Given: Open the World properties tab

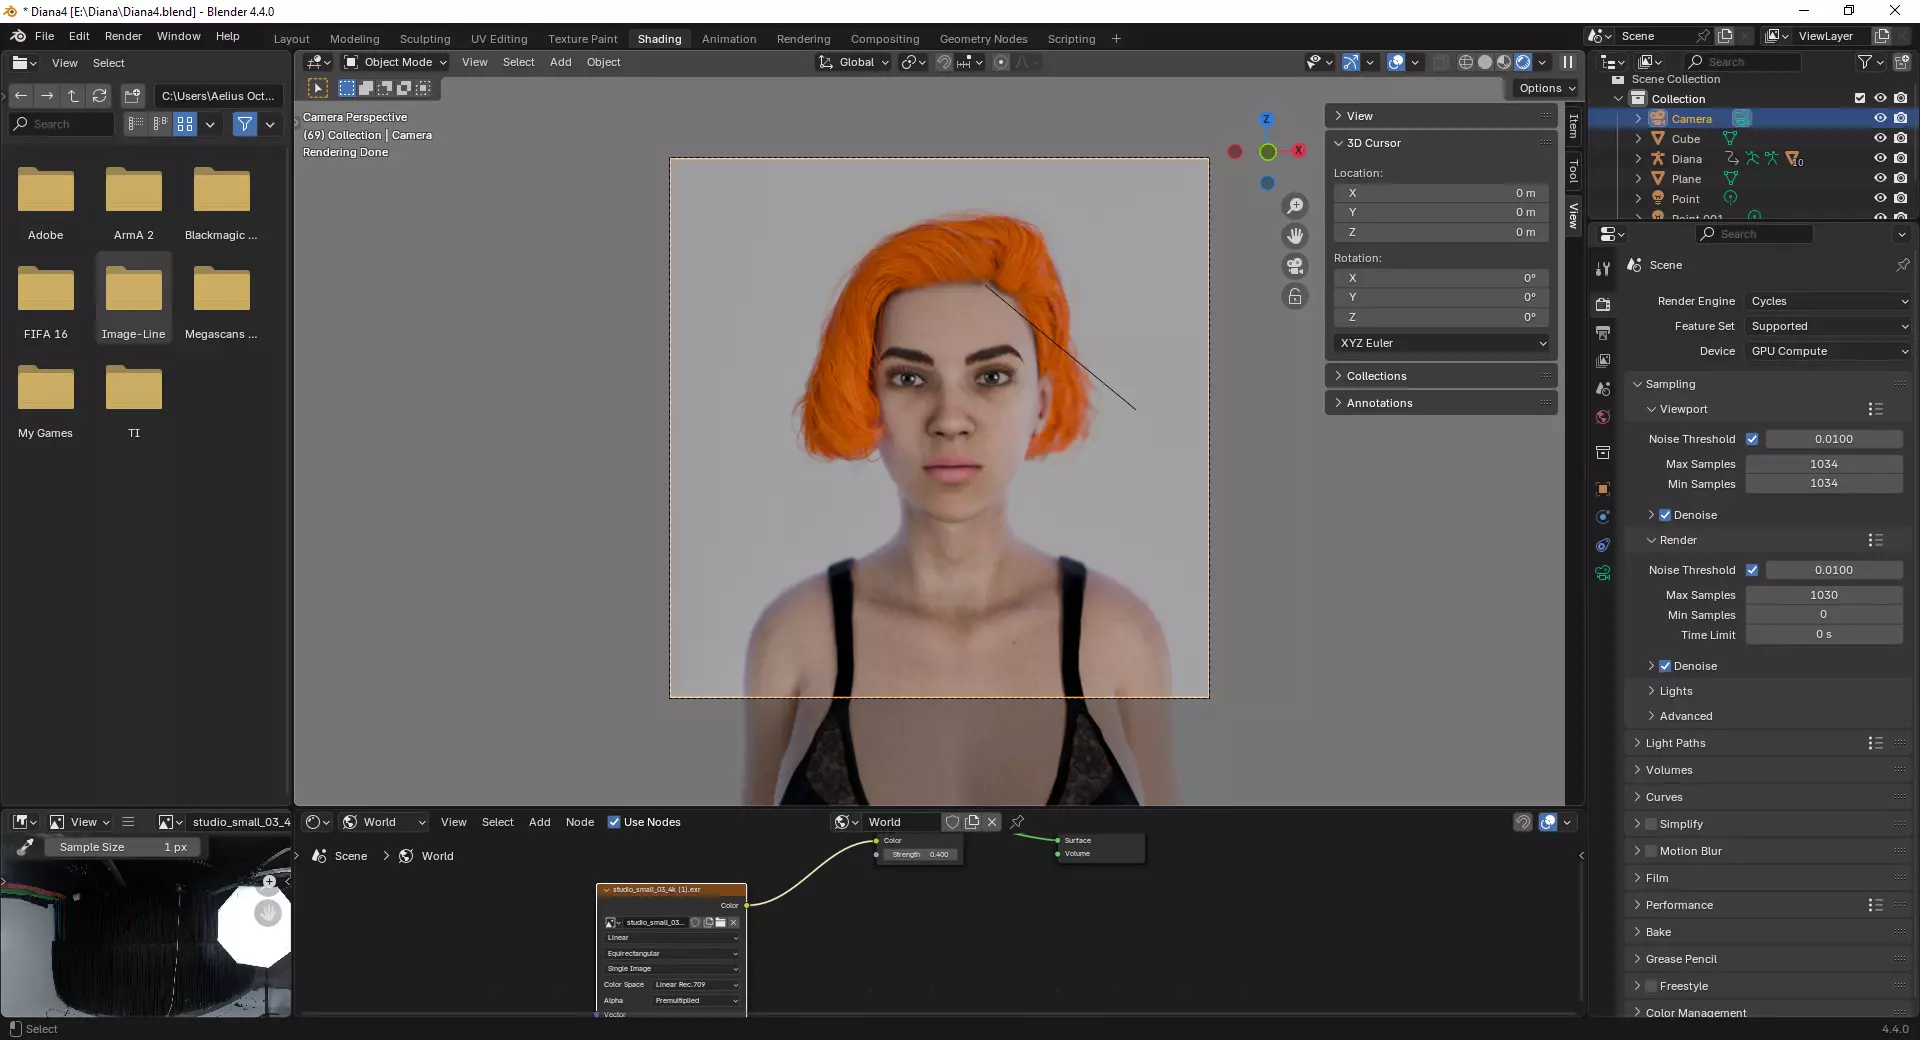Looking at the screenshot, I should pos(1603,417).
